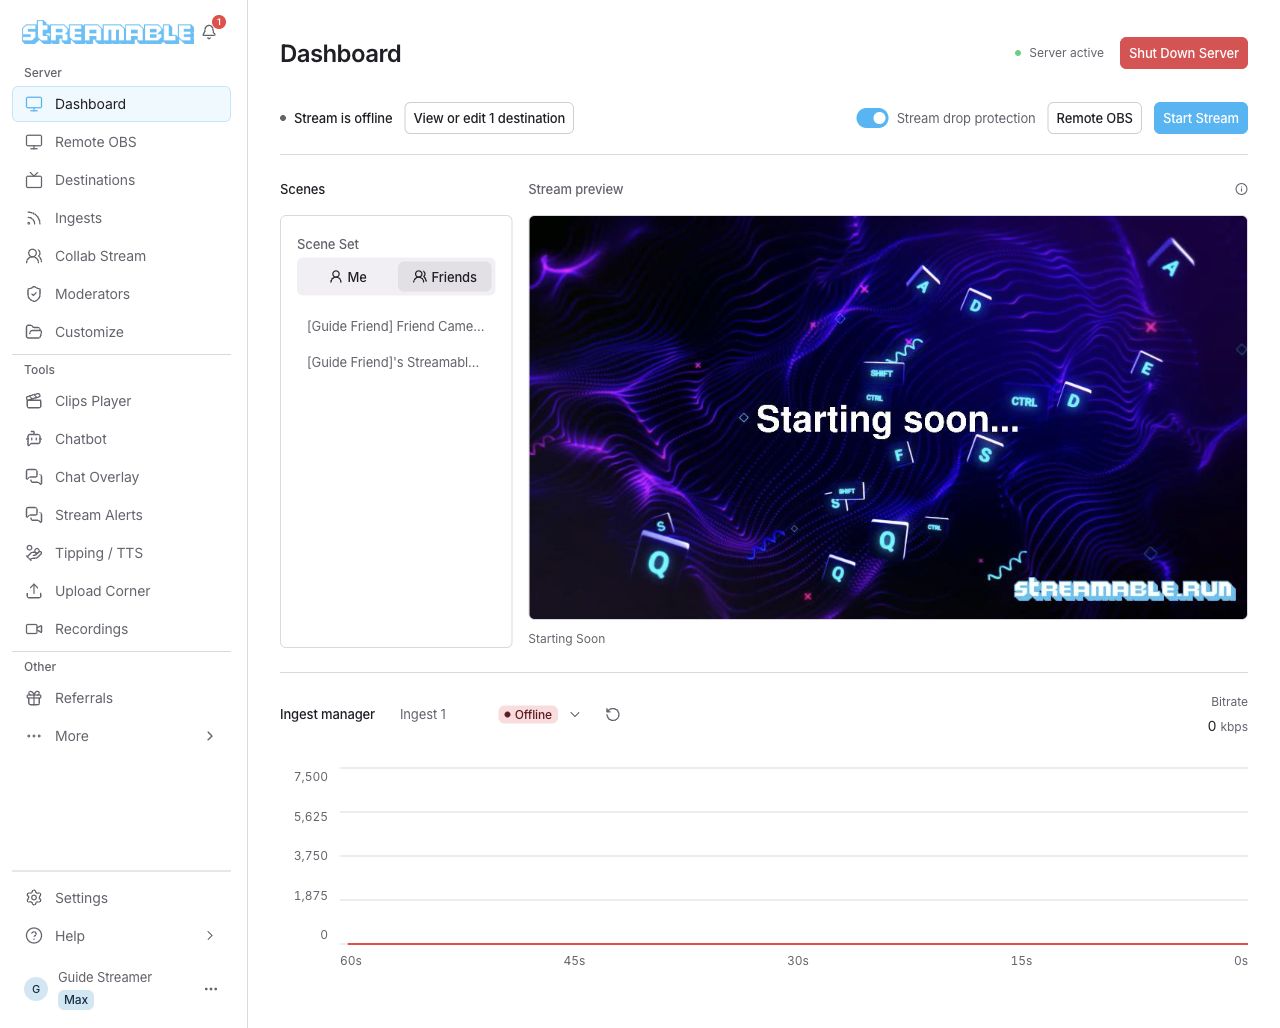
Task: Switch scene set to Me
Action: tap(348, 277)
